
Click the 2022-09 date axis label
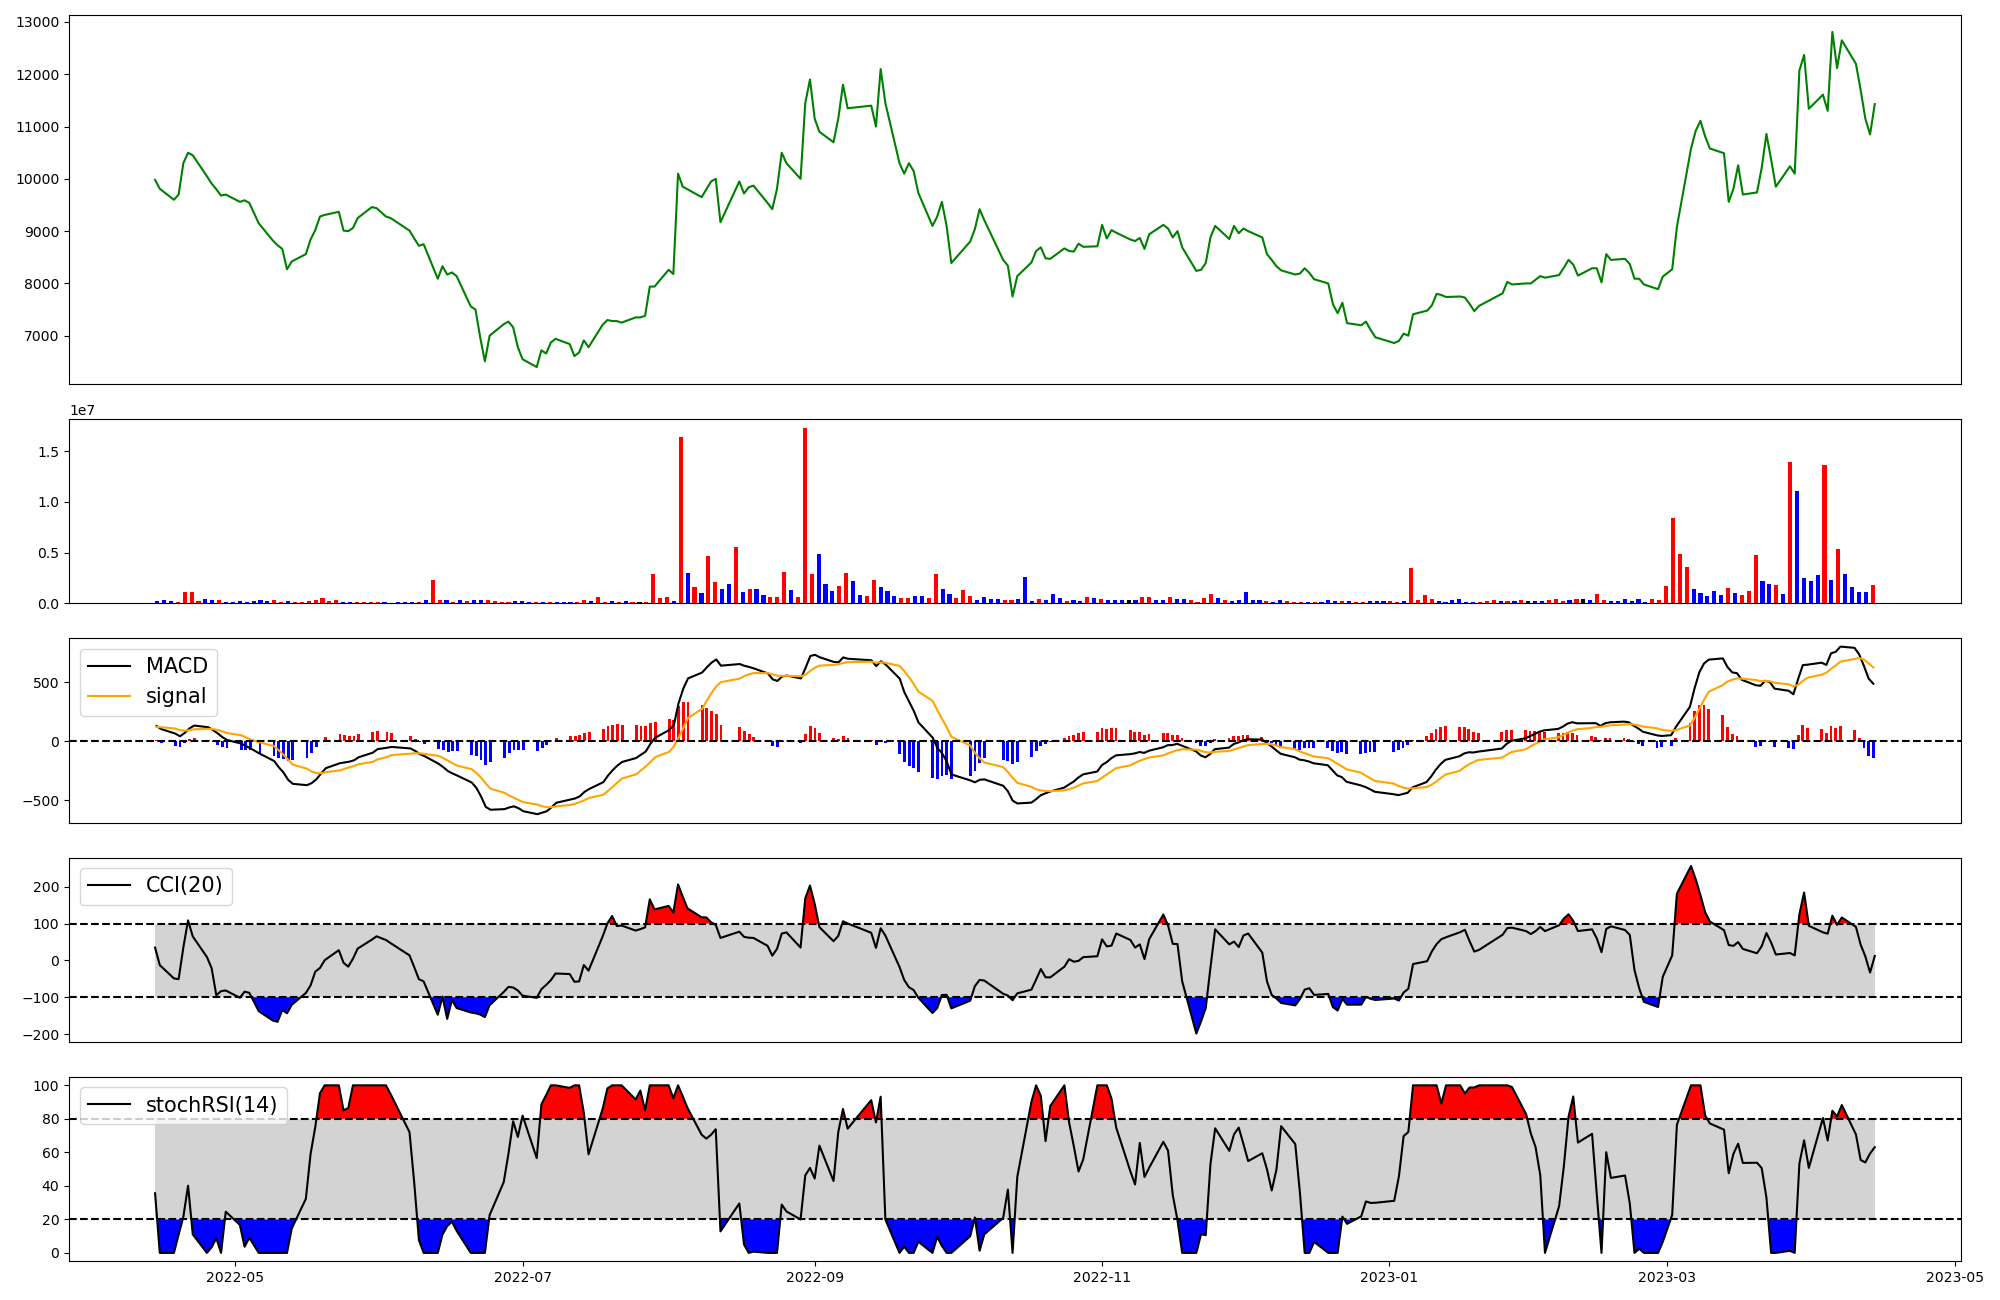click(x=815, y=1276)
